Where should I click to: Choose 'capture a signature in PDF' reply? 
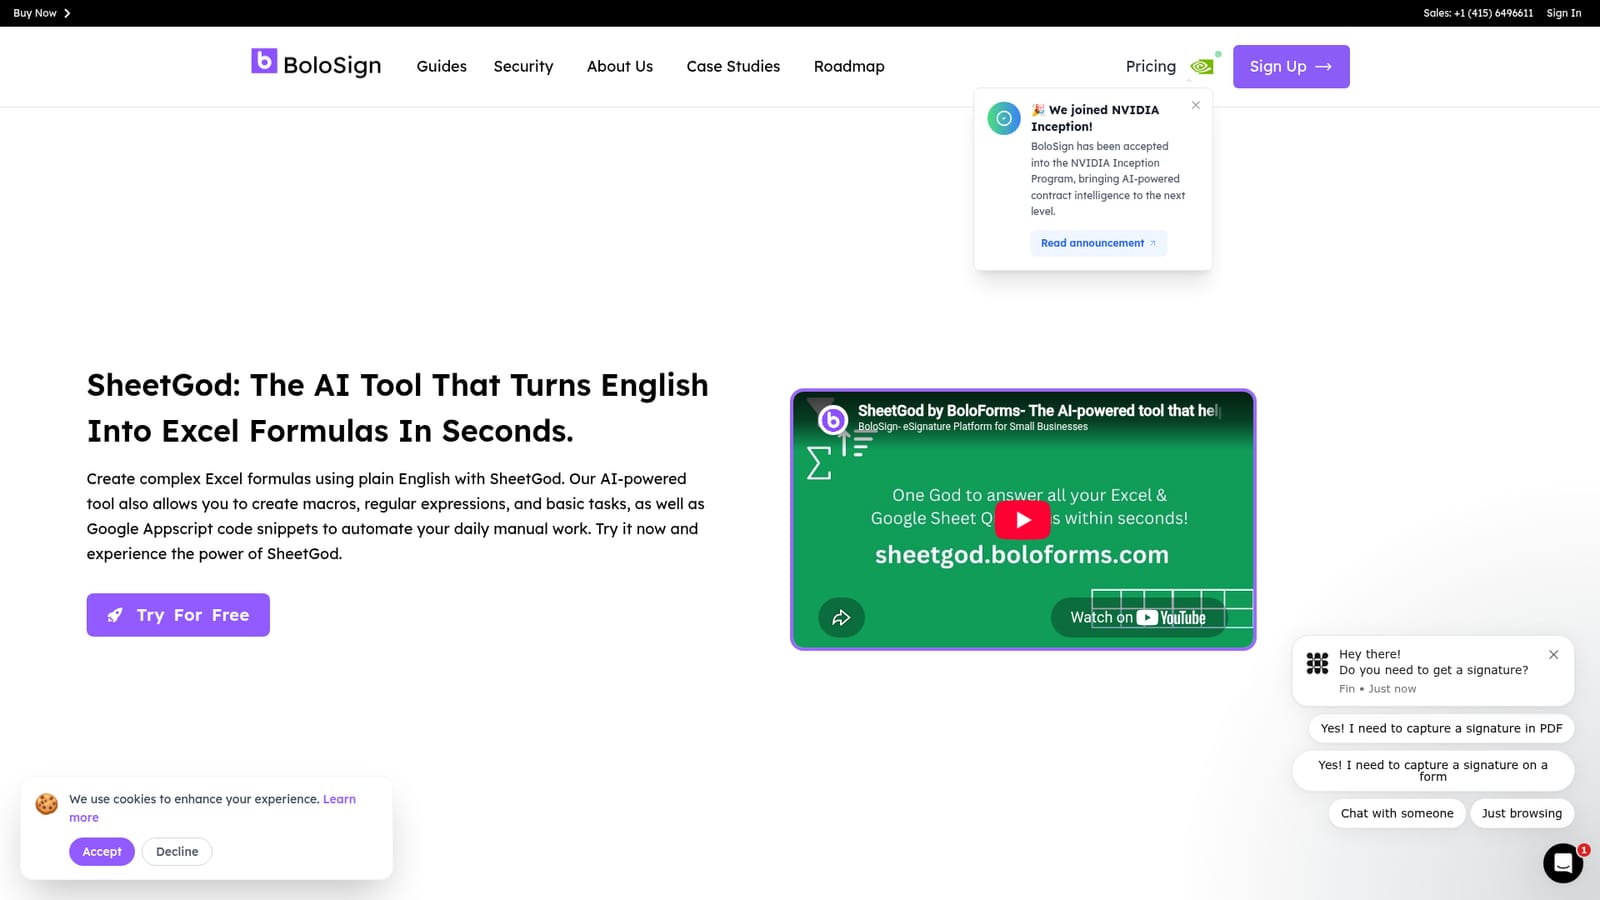point(1441,728)
